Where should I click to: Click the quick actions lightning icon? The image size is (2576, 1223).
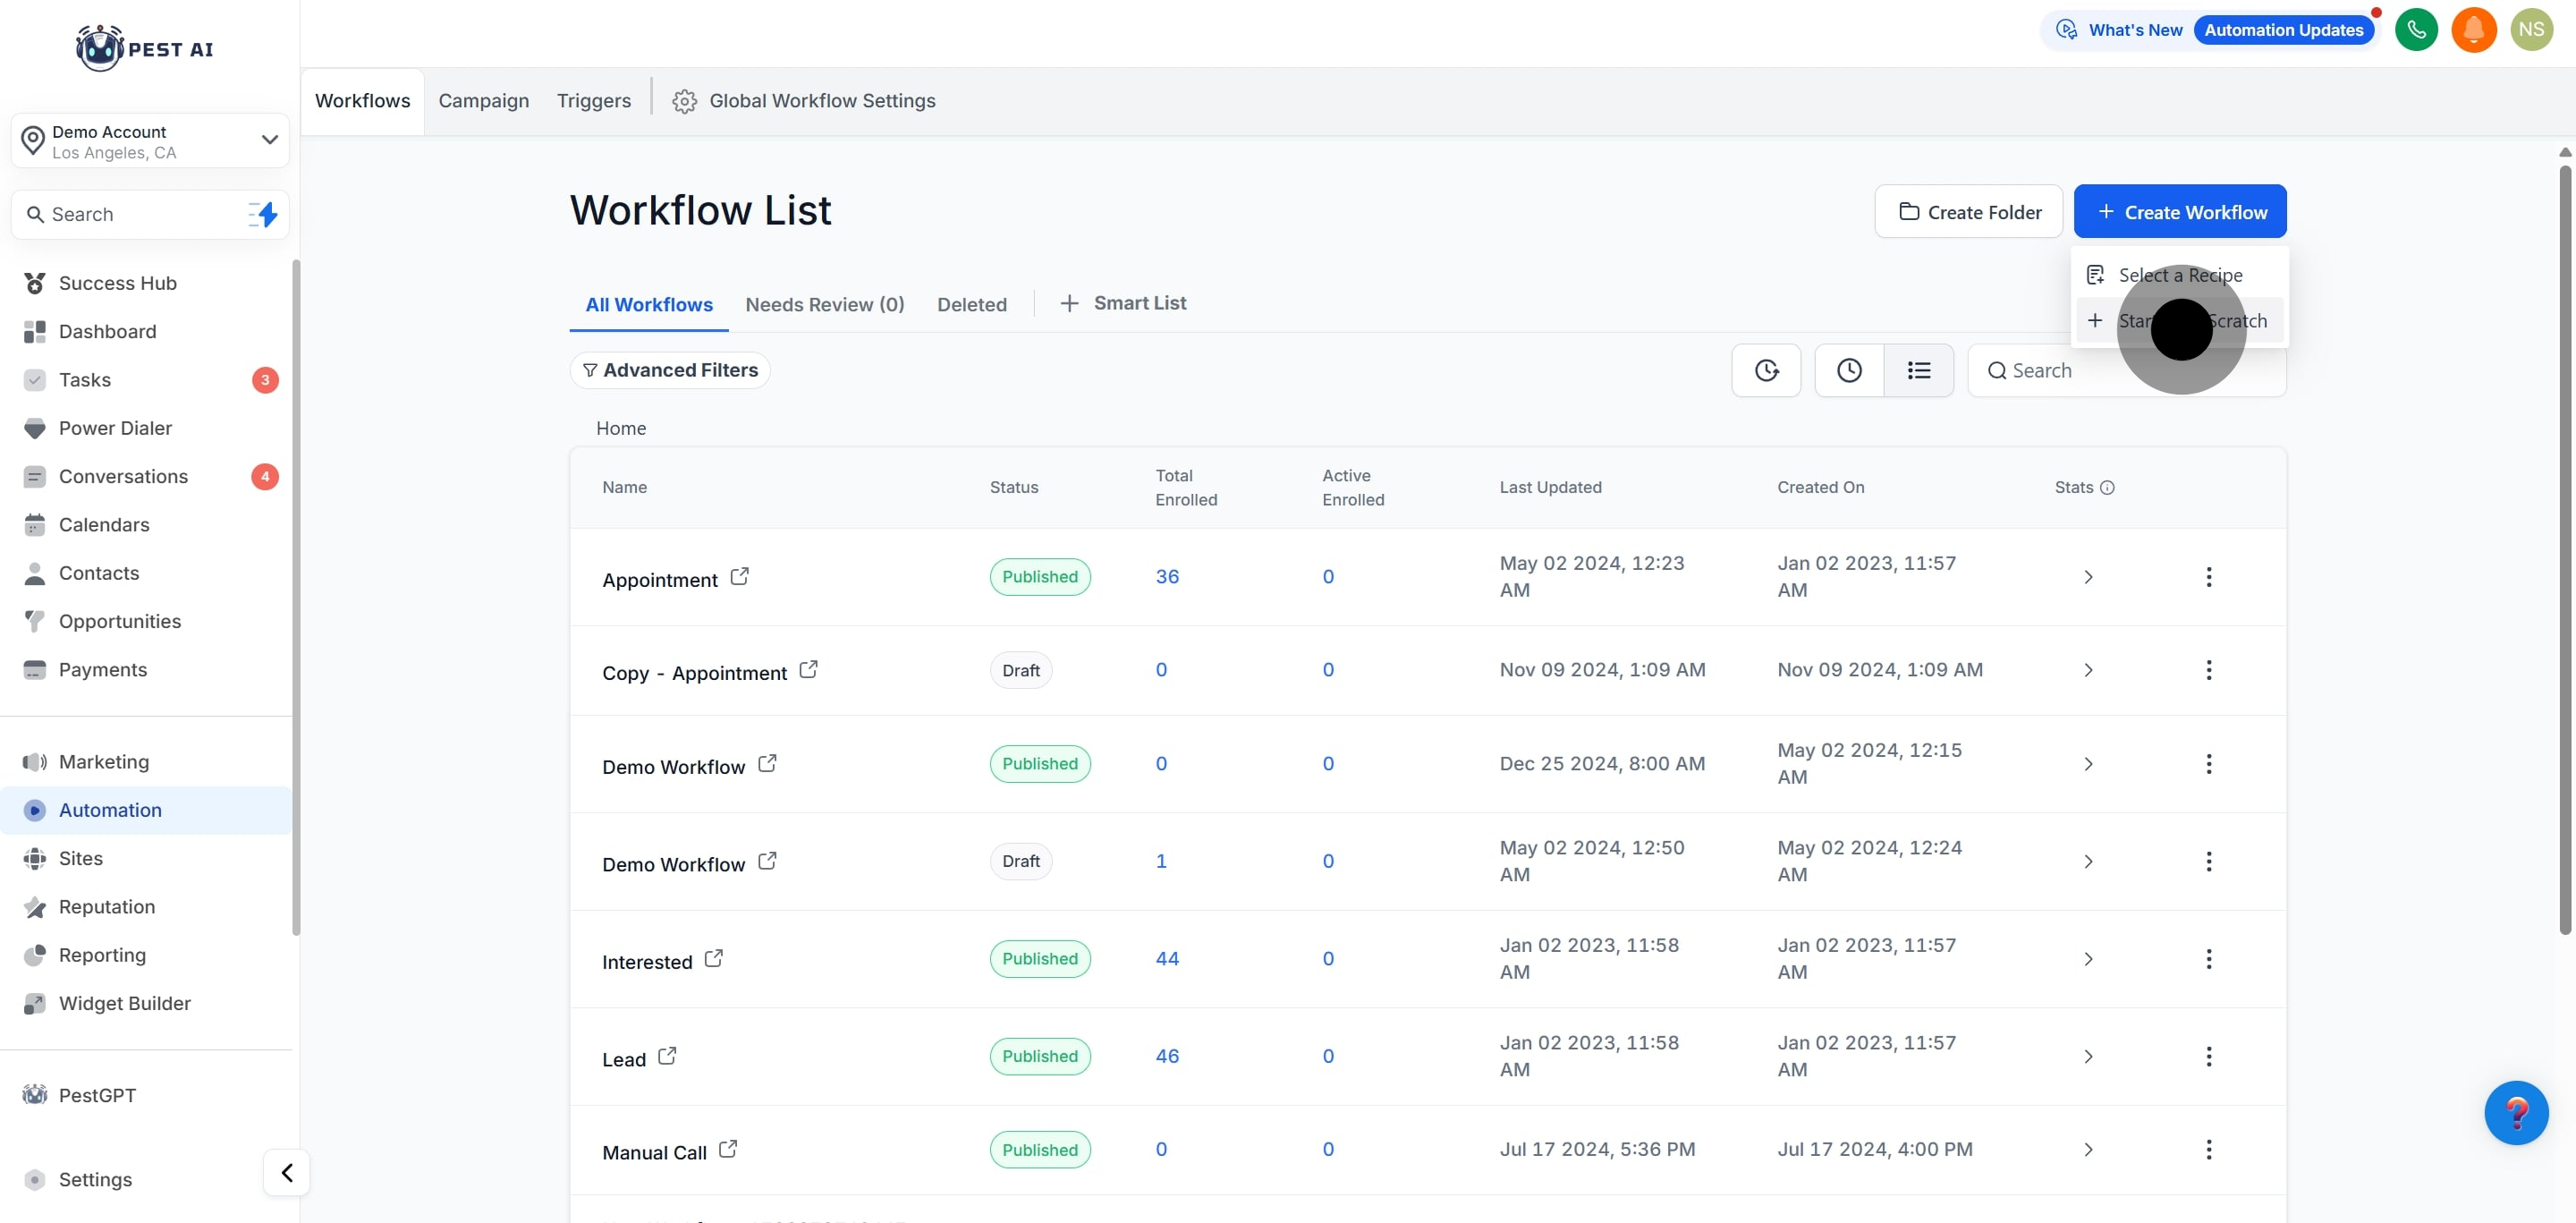263,215
